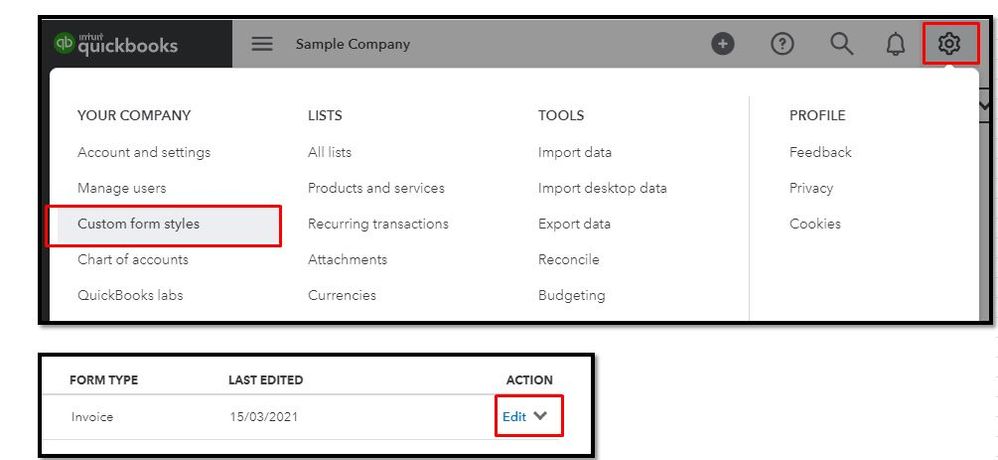Select Recurring transactions
The width and height of the screenshot is (998, 460).
click(x=378, y=224)
